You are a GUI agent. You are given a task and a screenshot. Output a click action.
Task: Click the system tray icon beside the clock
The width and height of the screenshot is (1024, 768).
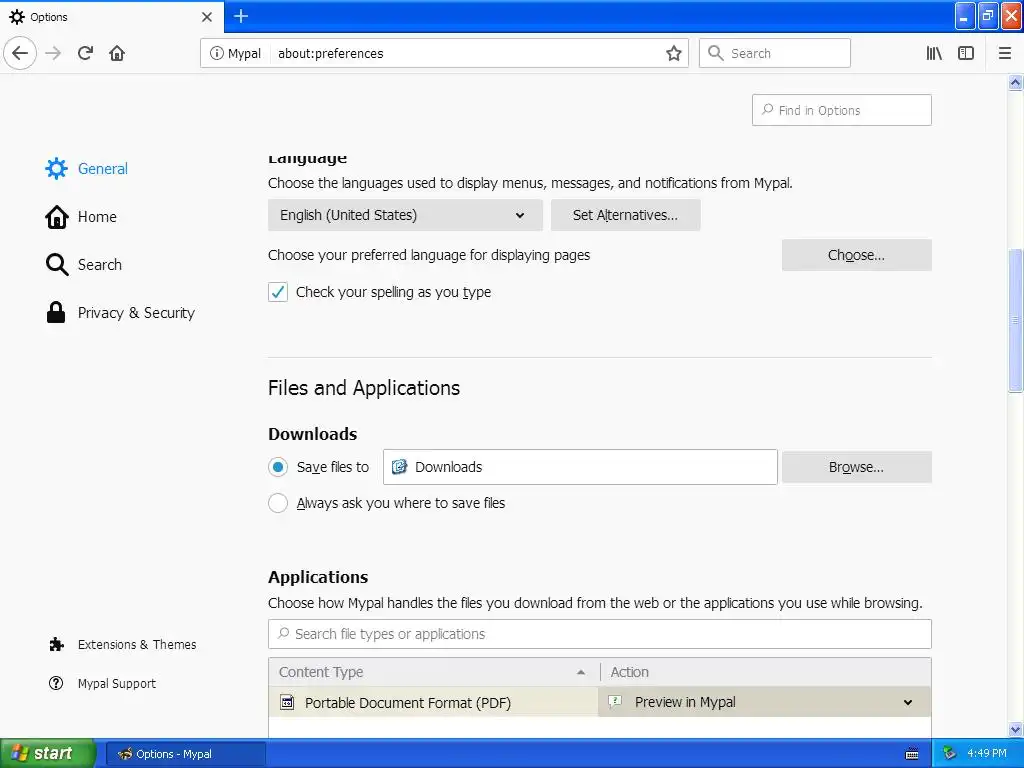[x=949, y=754]
